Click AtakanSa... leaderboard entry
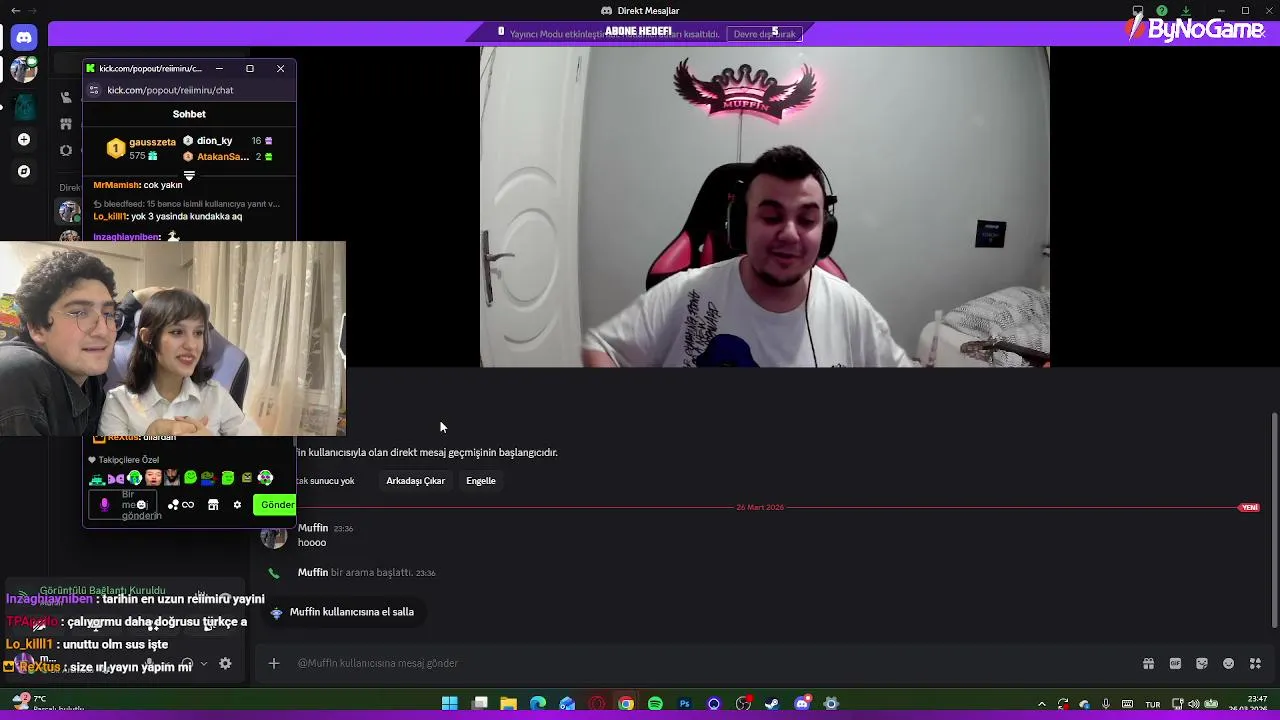The image size is (1280, 720). pos(228,157)
